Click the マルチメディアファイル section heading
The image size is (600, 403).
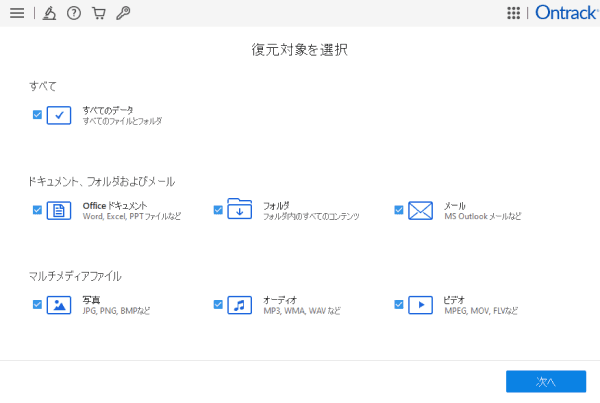(x=75, y=276)
